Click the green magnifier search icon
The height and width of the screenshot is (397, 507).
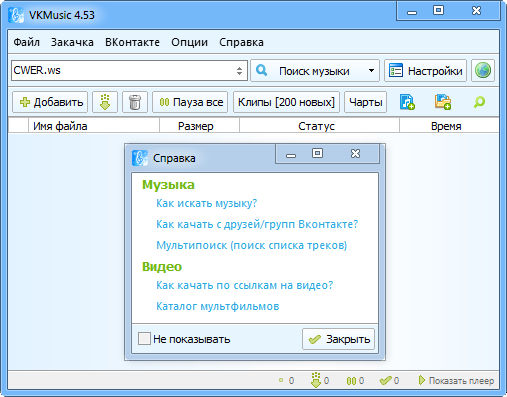coord(479,102)
